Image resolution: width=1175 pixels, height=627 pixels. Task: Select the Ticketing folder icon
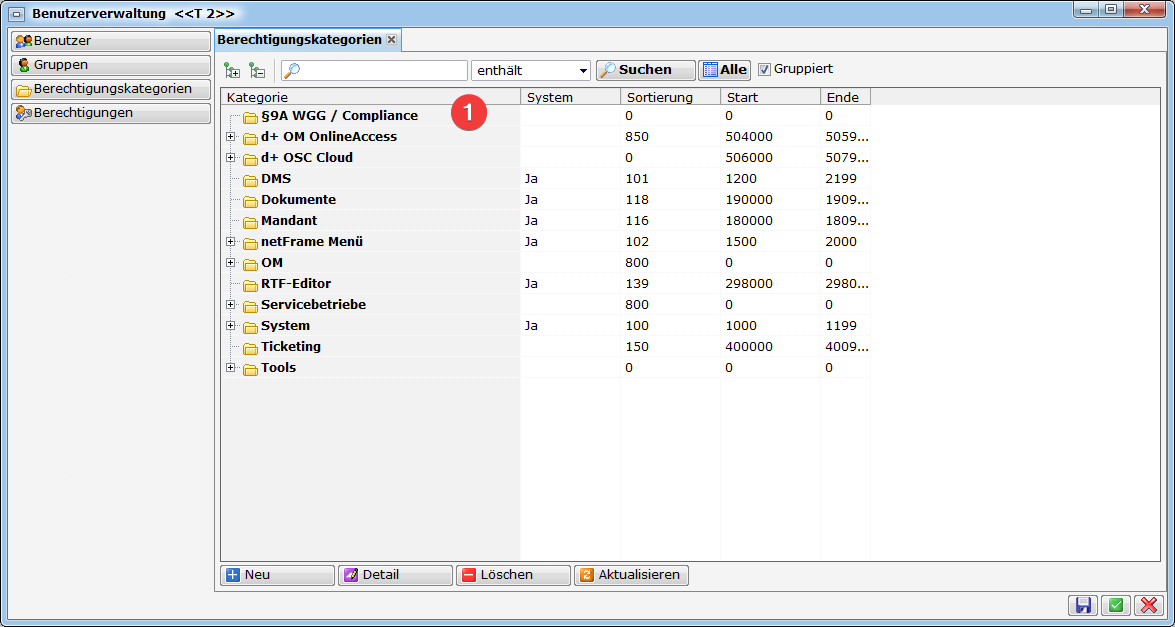point(250,348)
